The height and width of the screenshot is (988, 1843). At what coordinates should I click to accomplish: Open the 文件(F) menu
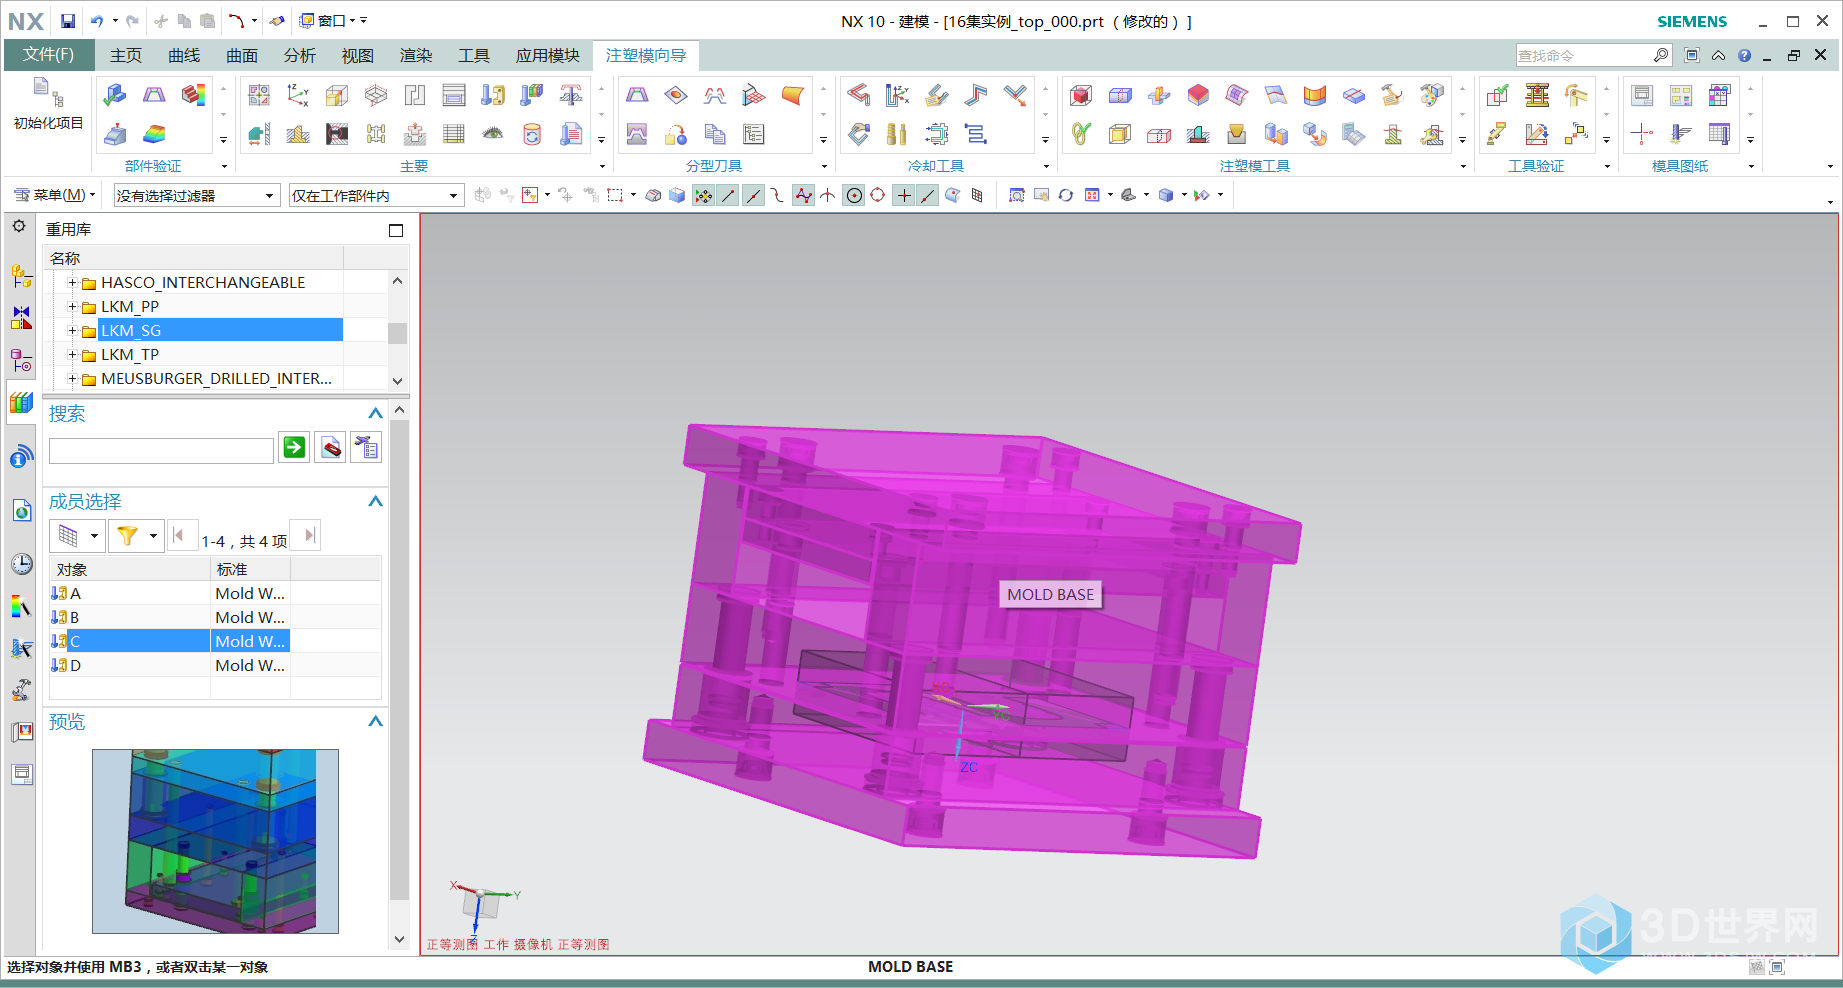(x=49, y=55)
